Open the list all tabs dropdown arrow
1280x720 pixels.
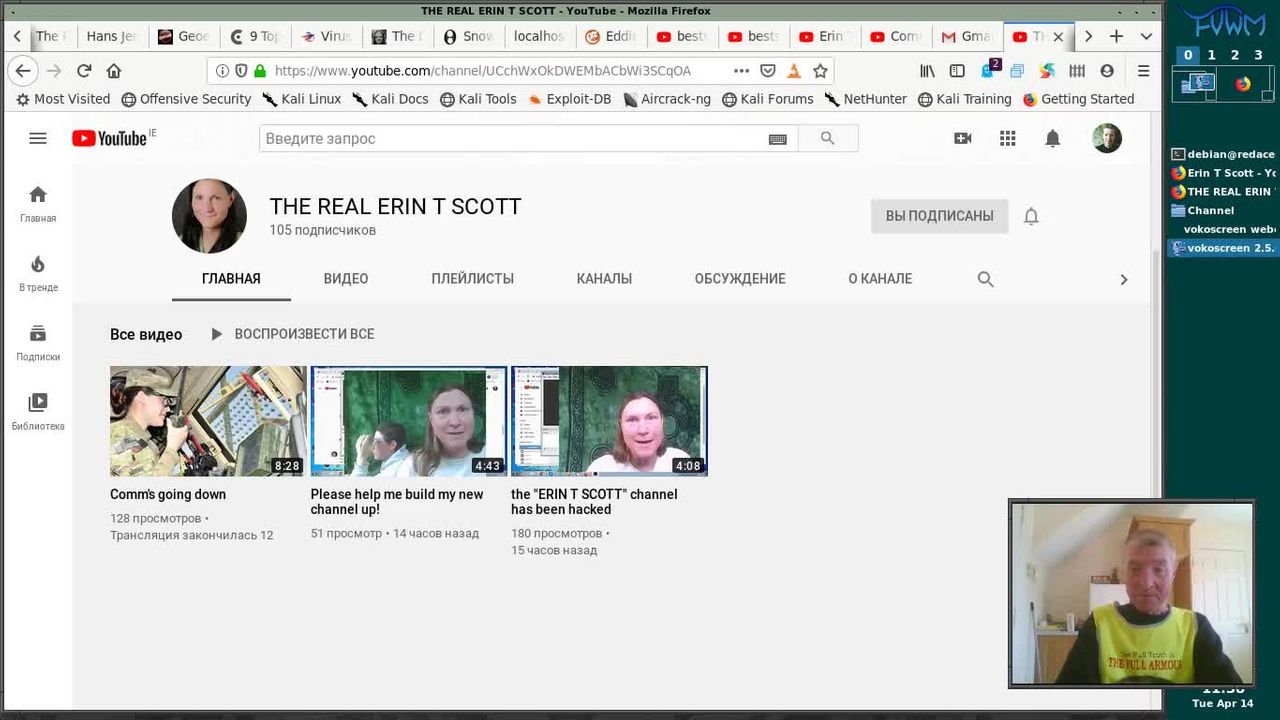point(1146,36)
